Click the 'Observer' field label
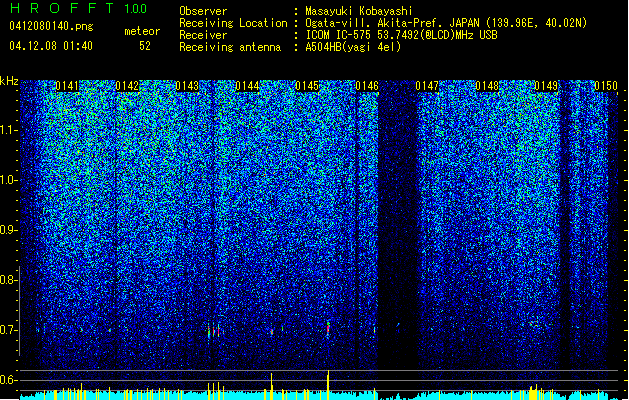Image resolution: width=629 pixels, height=400 pixels. click(x=203, y=11)
